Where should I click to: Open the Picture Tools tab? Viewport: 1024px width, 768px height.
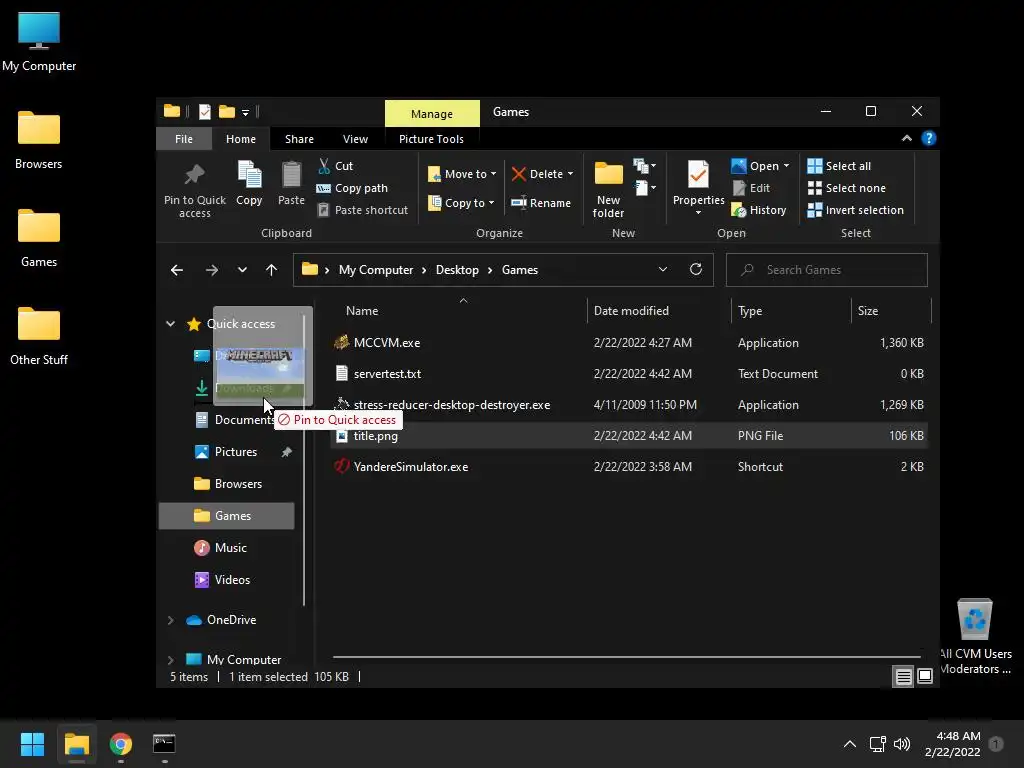[431, 138]
